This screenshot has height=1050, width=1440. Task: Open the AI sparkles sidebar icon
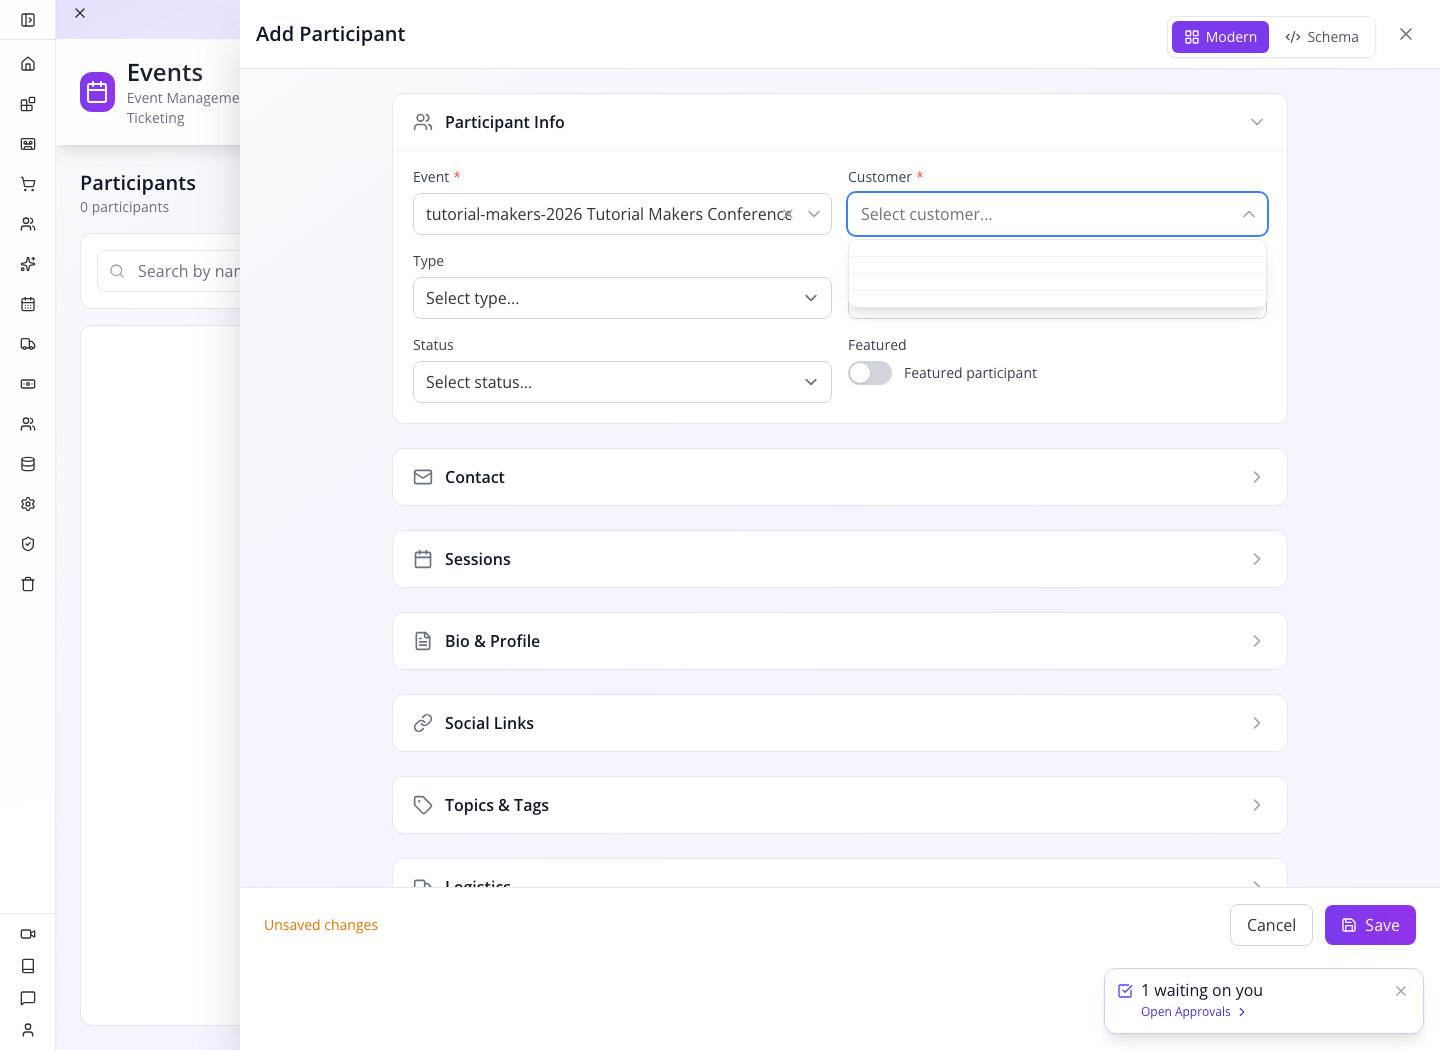click(28, 264)
